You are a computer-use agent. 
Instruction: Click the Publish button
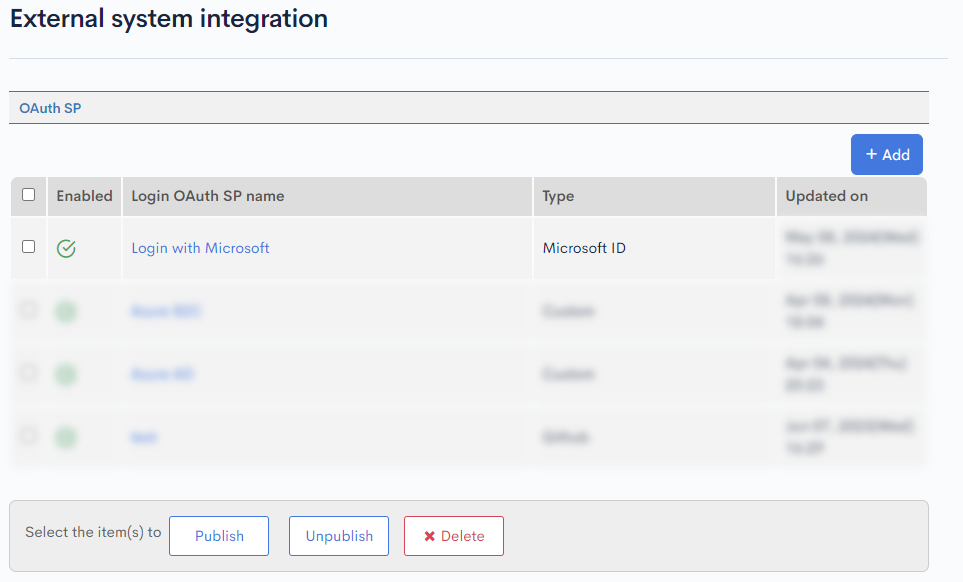pos(218,535)
